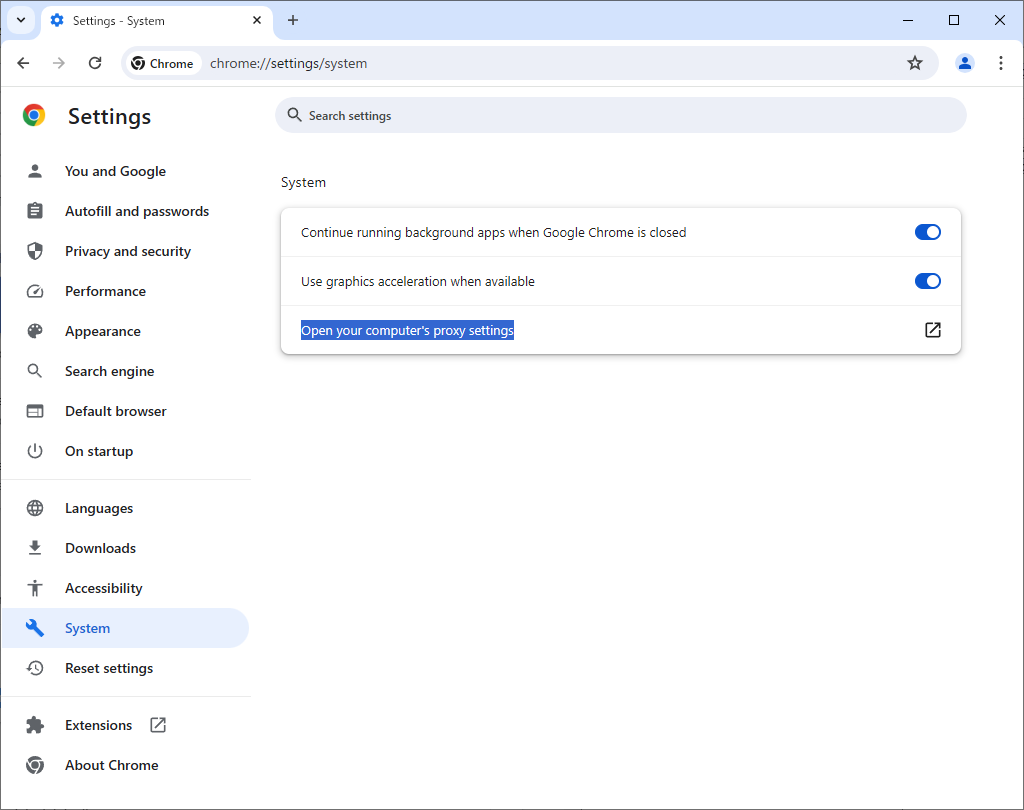Click the bookmark star in address bar

pos(914,62)
